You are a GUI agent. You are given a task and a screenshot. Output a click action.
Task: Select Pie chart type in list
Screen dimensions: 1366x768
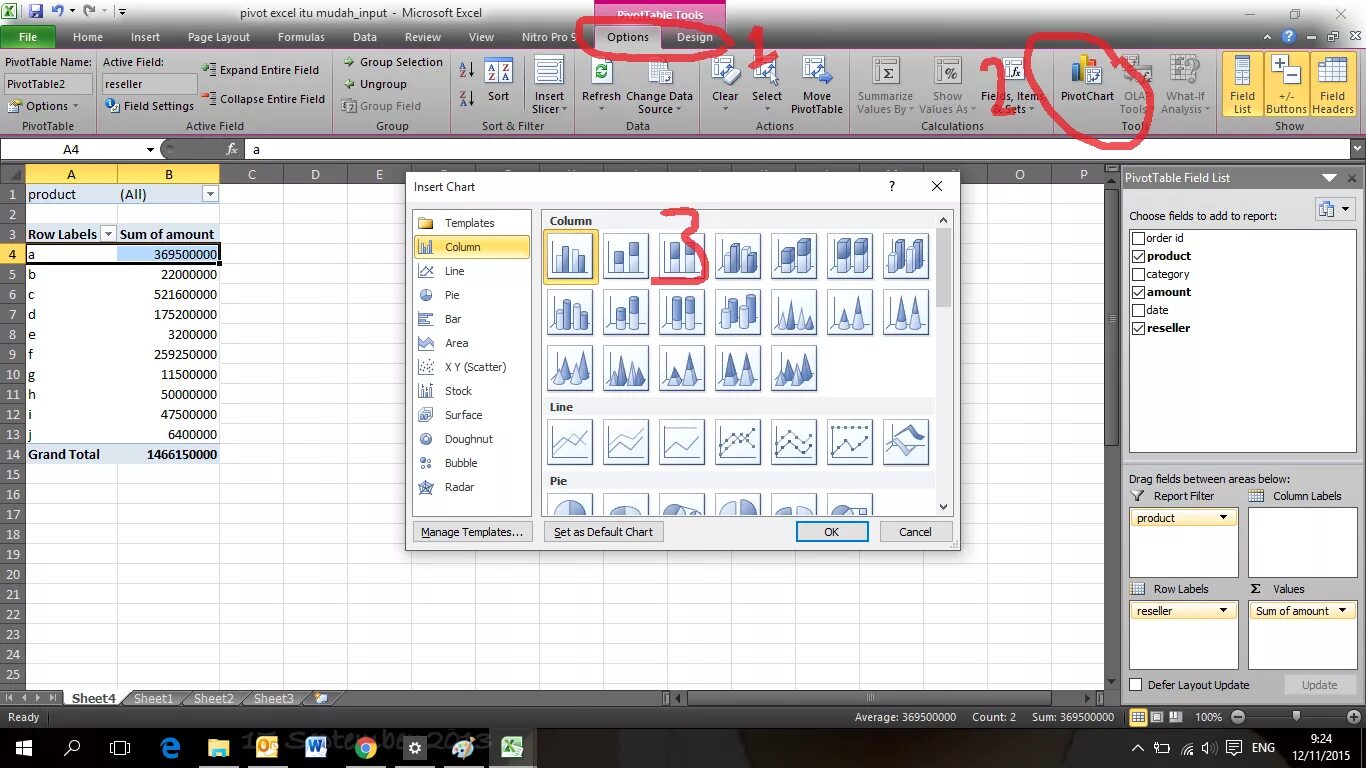click(472, 295)
